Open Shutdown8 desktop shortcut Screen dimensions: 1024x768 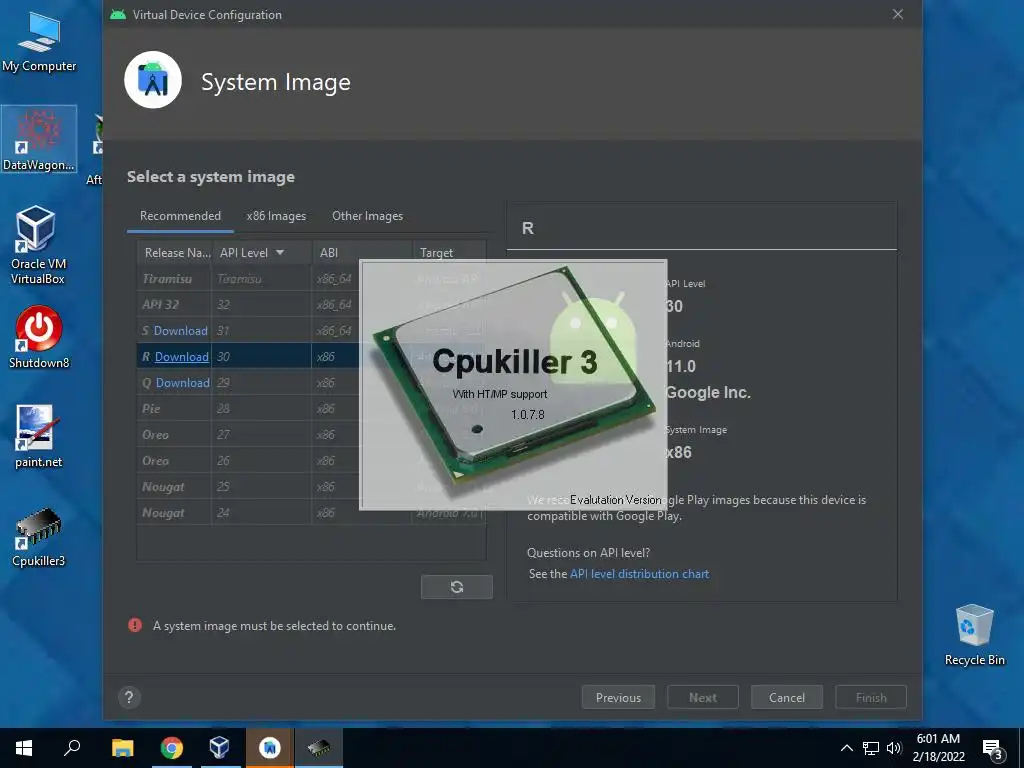pos(39,338)
